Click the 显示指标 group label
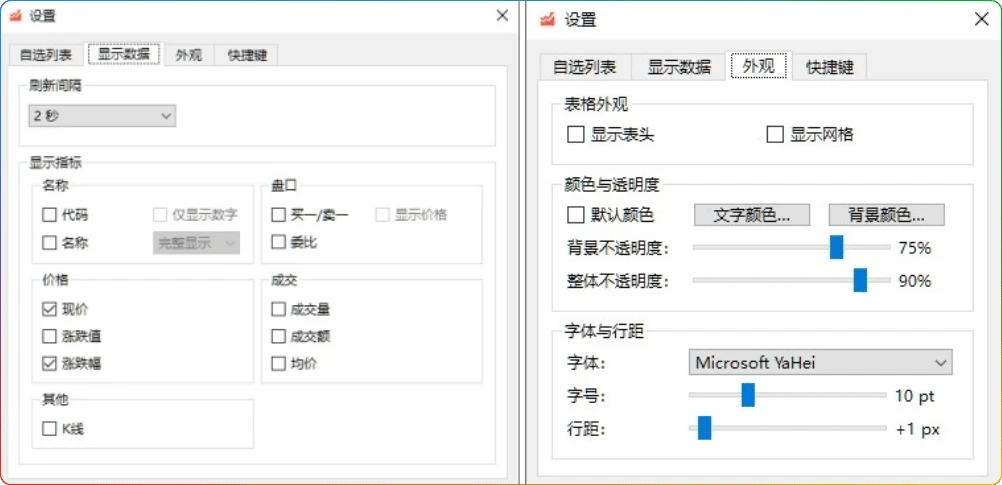The width and height of the screenshot is (1002, 485). 56,162
